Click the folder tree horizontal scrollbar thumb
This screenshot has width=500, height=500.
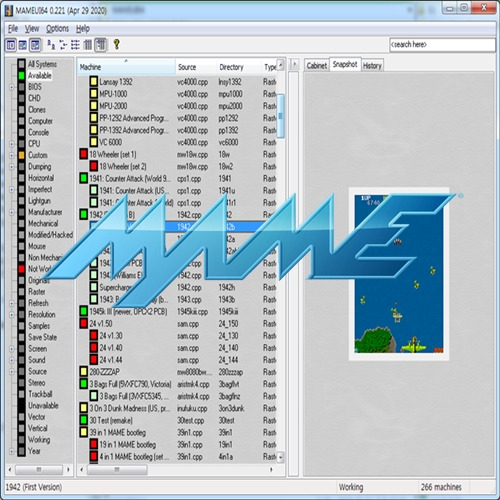pyautogui.click(x=39, y=469)
